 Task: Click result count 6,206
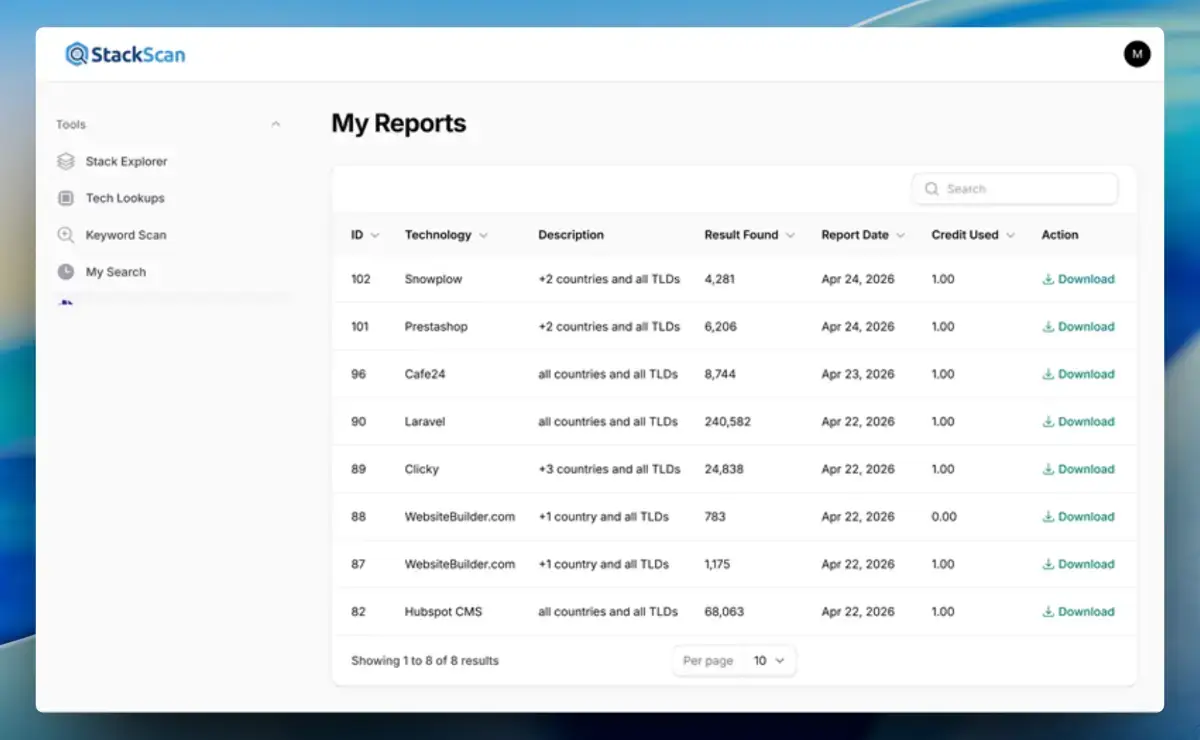[x=720, y=327]
